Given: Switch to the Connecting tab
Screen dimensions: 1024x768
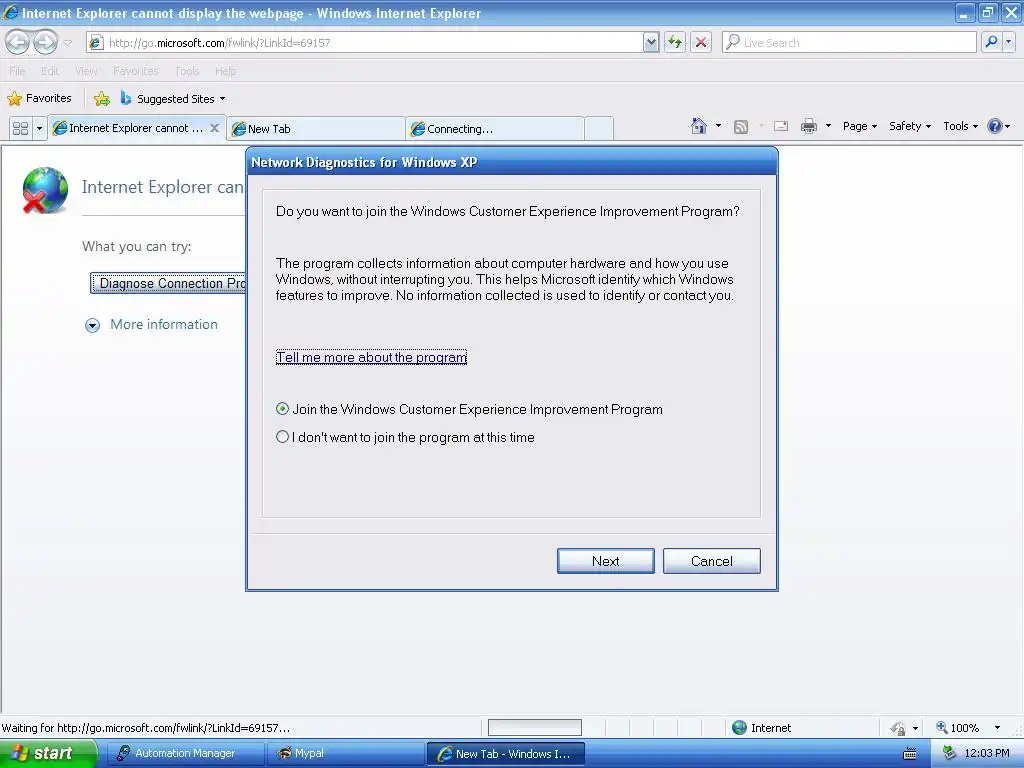Looking at the screenshot, I should (x=494, y=129).
